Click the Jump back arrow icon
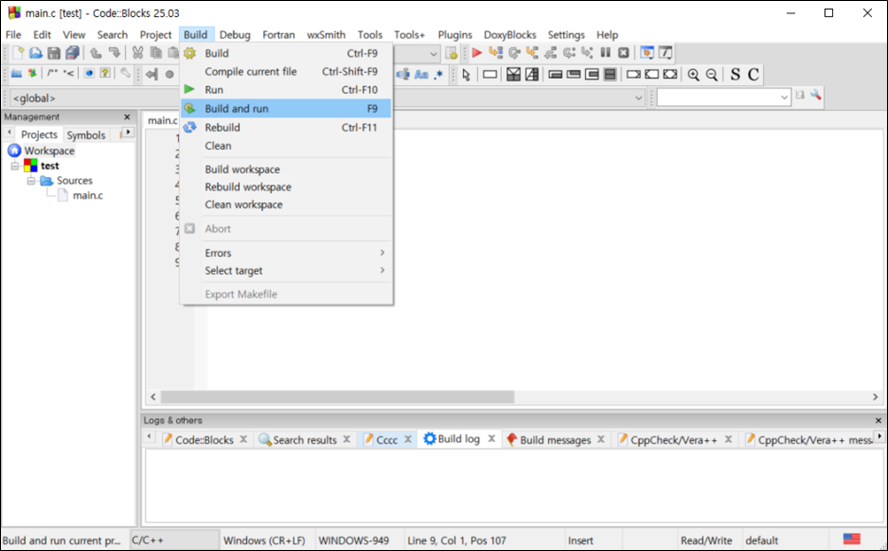 coord(152,74)
